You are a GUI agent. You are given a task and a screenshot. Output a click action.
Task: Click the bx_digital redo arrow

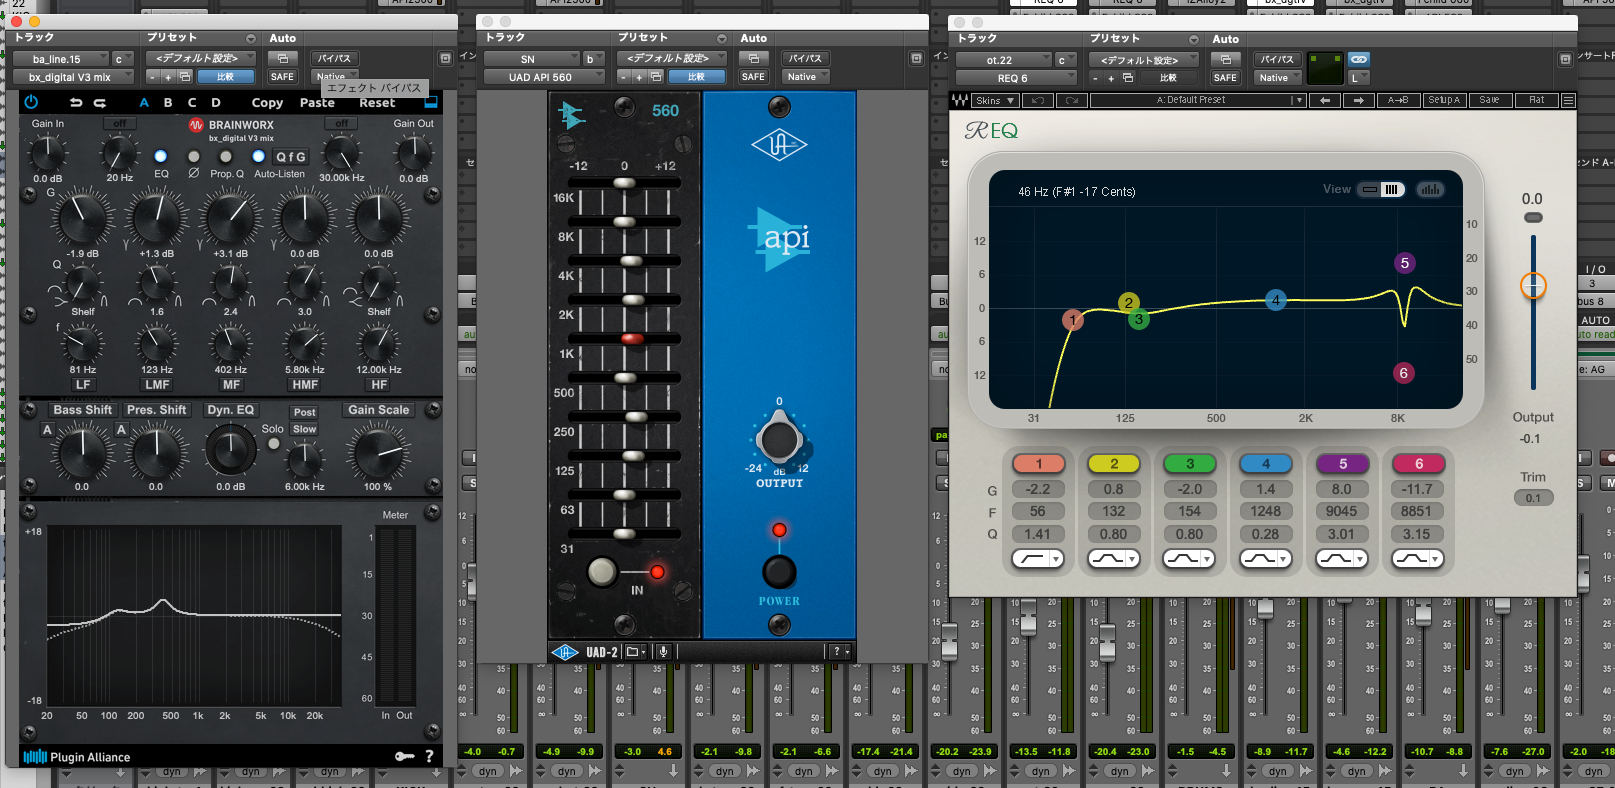click(100, 103)
